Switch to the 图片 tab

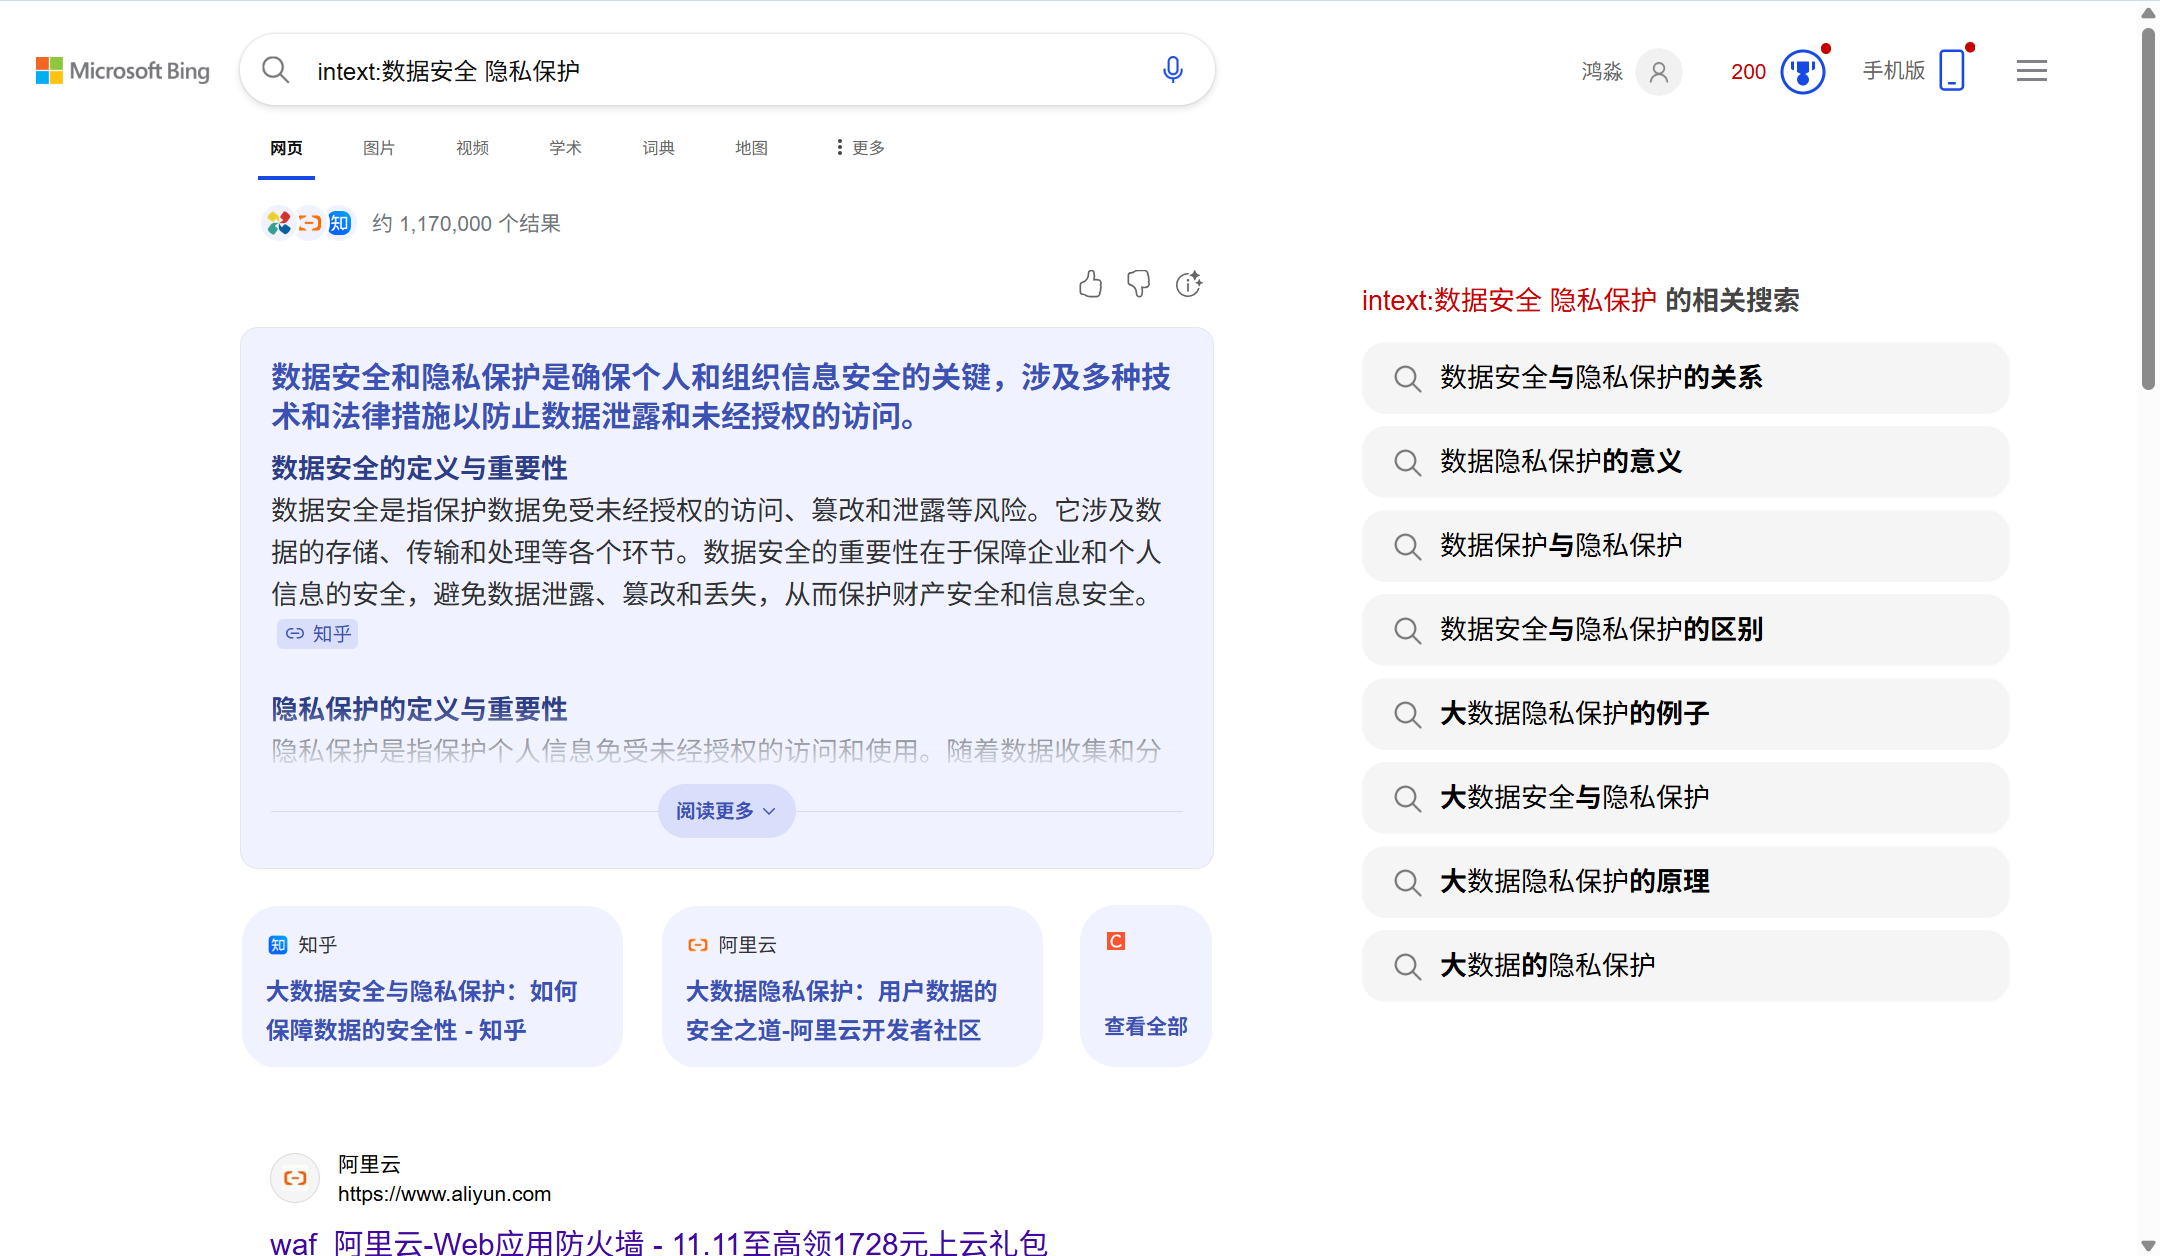pos(379,147)
